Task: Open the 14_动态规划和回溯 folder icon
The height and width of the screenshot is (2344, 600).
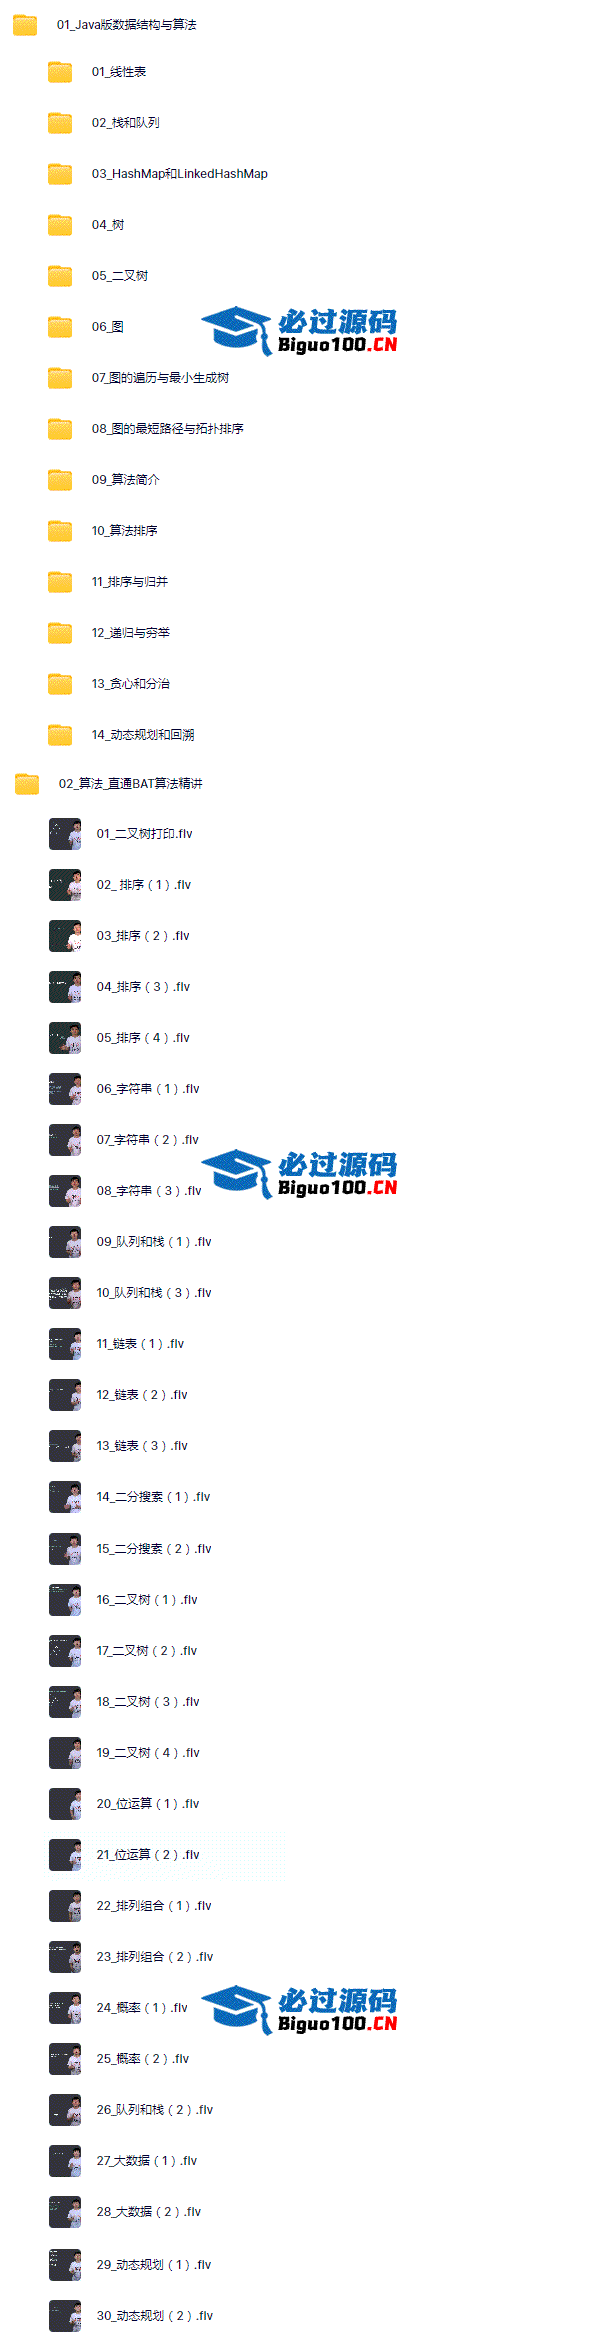Action: pyautogui.click(x=60, y=735)
